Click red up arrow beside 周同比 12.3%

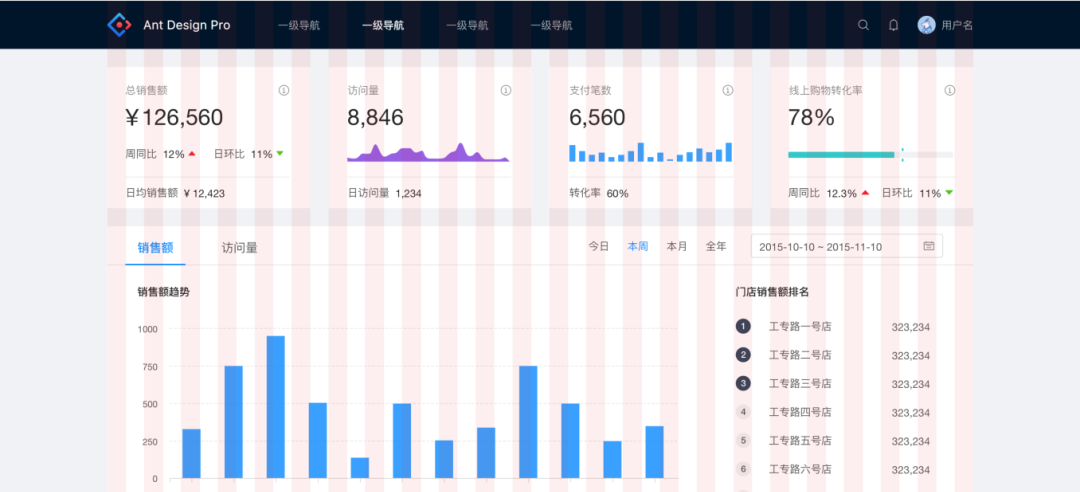(864, 193)
